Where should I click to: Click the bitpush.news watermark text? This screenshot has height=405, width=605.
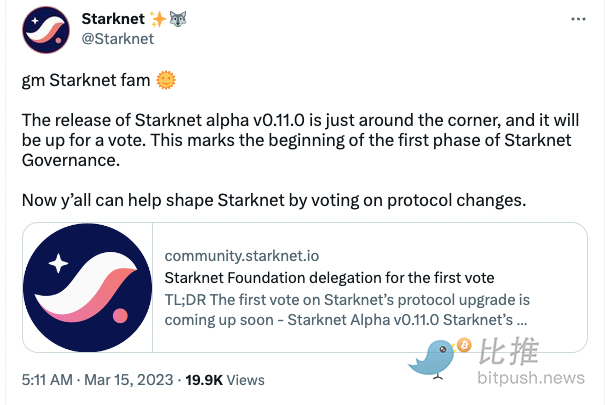tap(531, 378)
